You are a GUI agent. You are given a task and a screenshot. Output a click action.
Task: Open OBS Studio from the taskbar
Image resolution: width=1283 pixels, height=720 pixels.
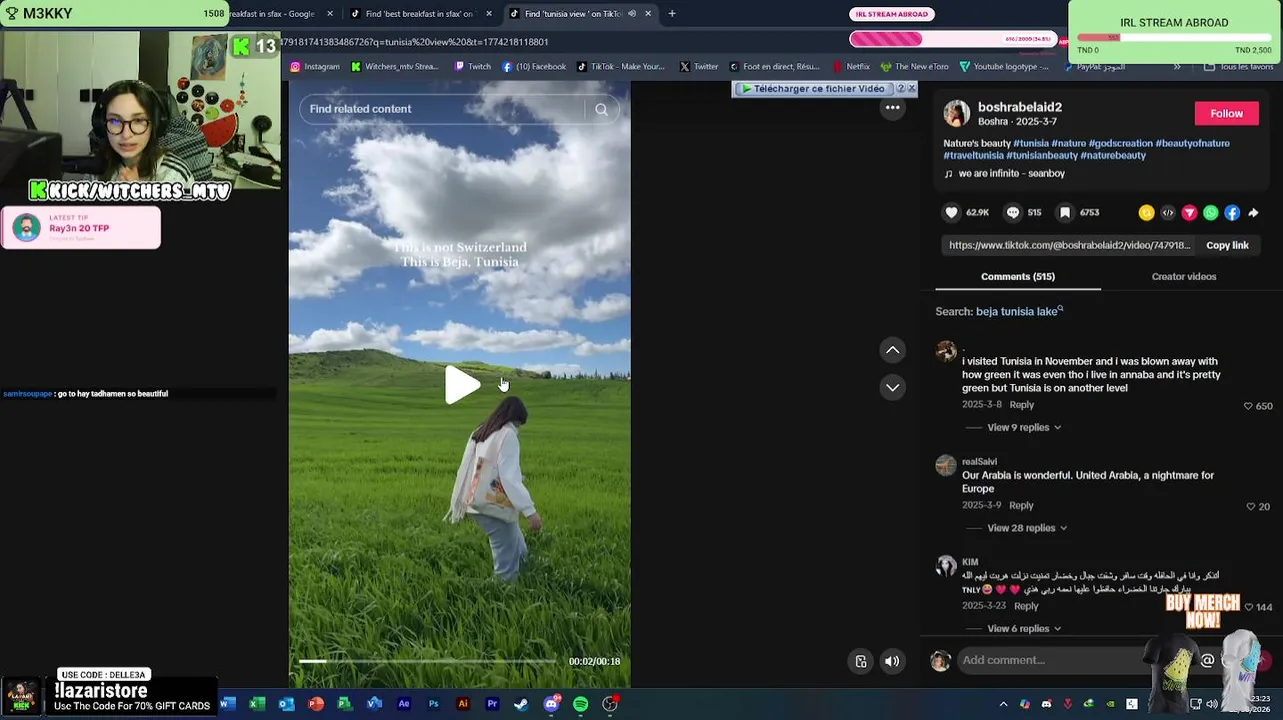[610, 704]
